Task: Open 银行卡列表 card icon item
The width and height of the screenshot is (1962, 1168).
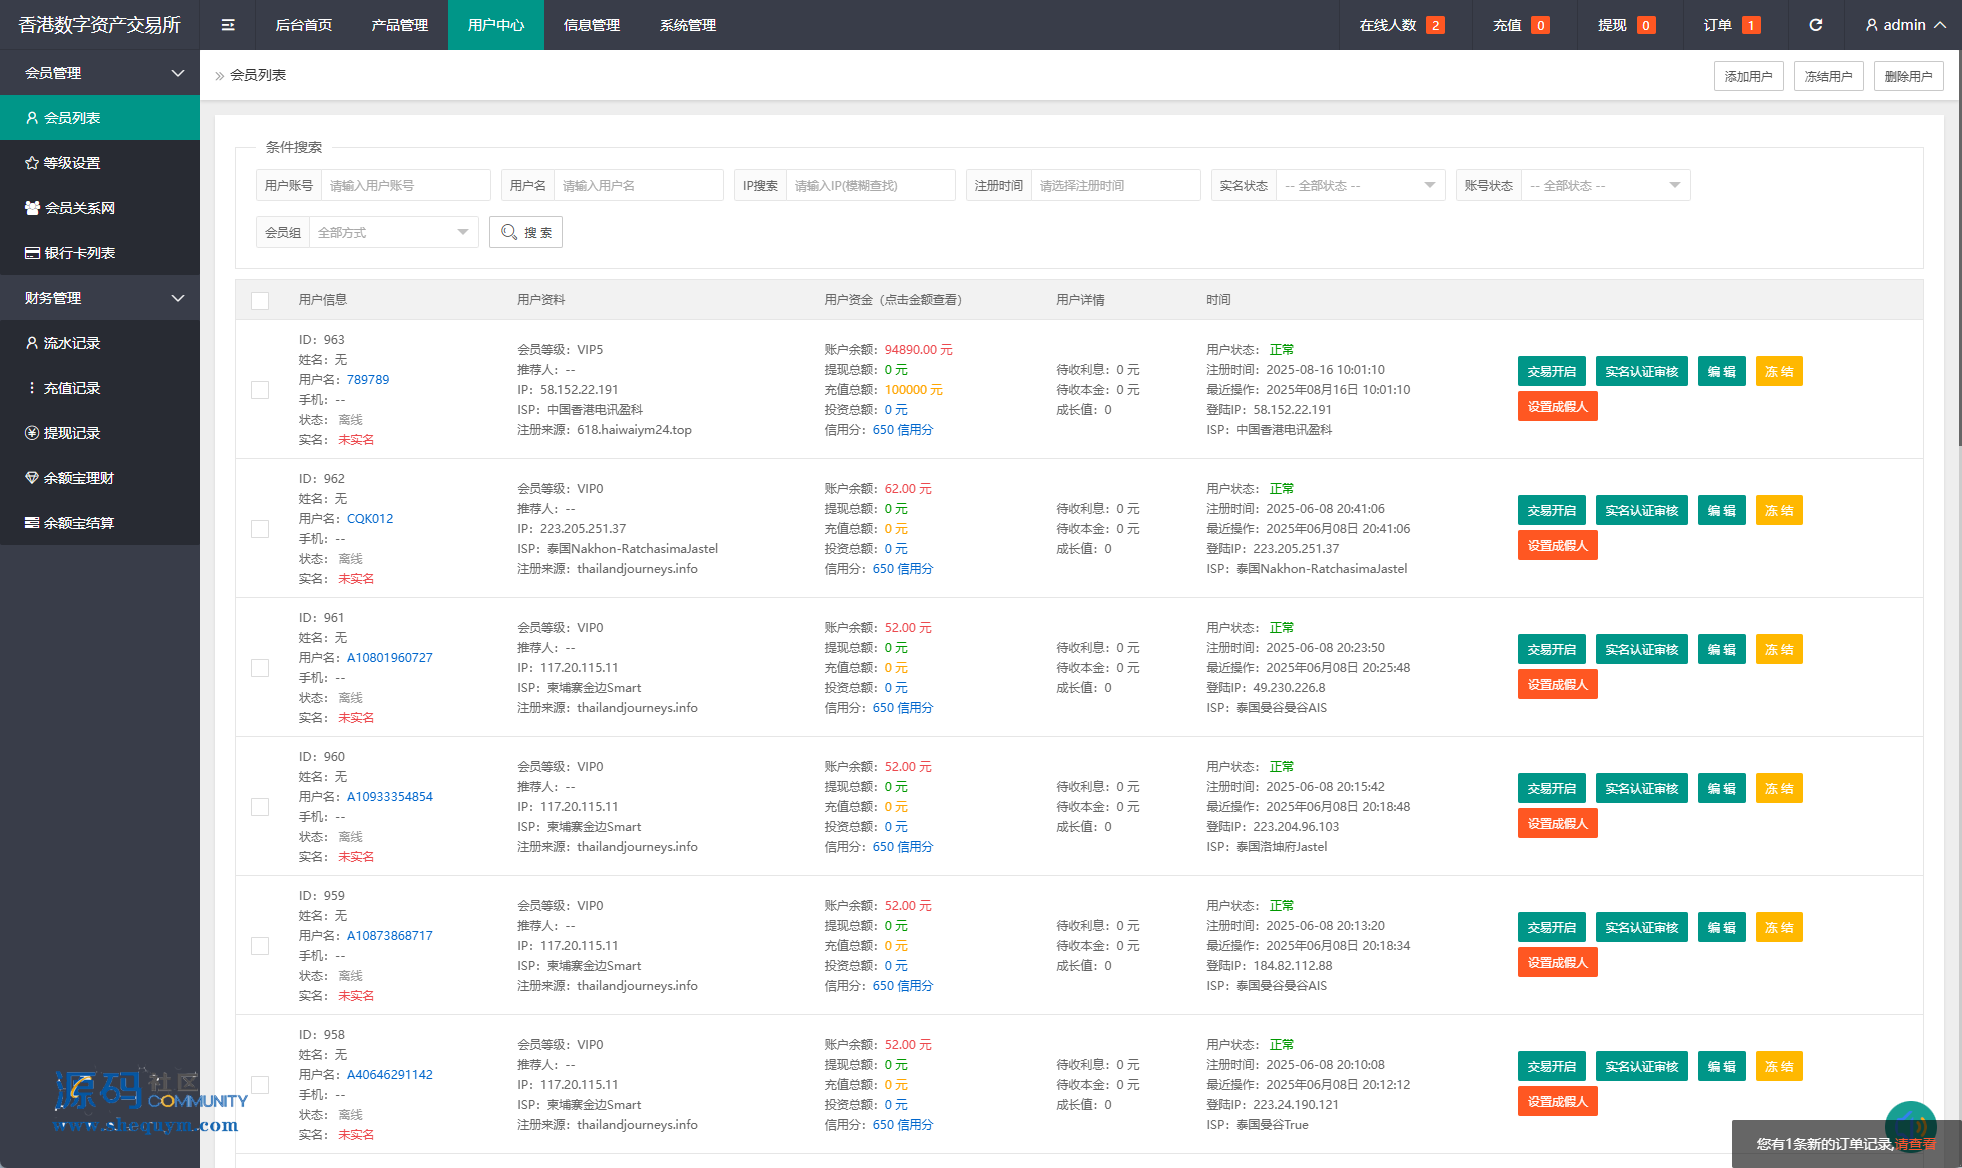Action: pyautogui.click(x=78, y=253)
